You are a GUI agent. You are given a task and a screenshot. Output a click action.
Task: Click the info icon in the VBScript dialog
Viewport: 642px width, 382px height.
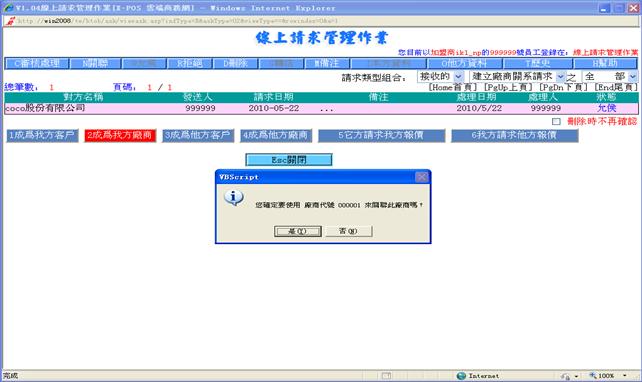[233, 198]
